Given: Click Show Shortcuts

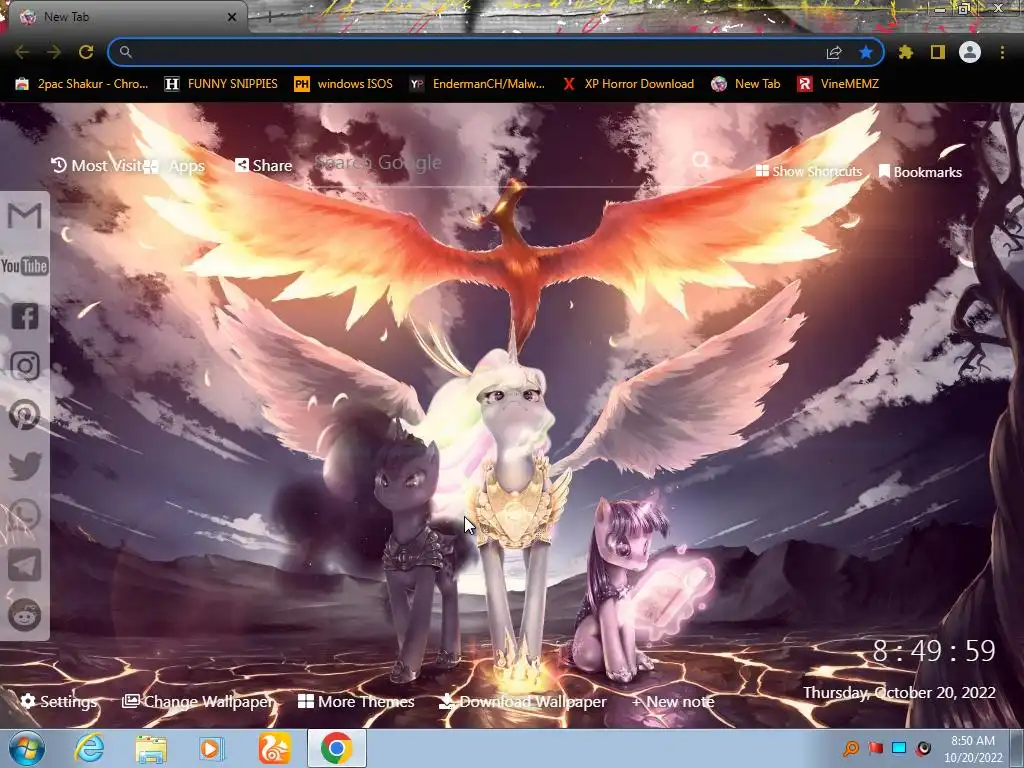Looking at the screenshot, I should tap(808, 171).
